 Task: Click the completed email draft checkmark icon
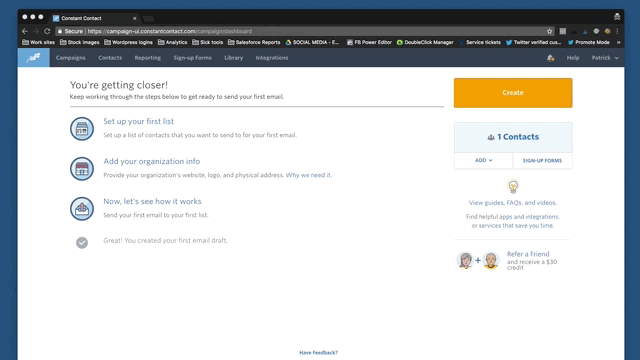click(x=82, y=243)
